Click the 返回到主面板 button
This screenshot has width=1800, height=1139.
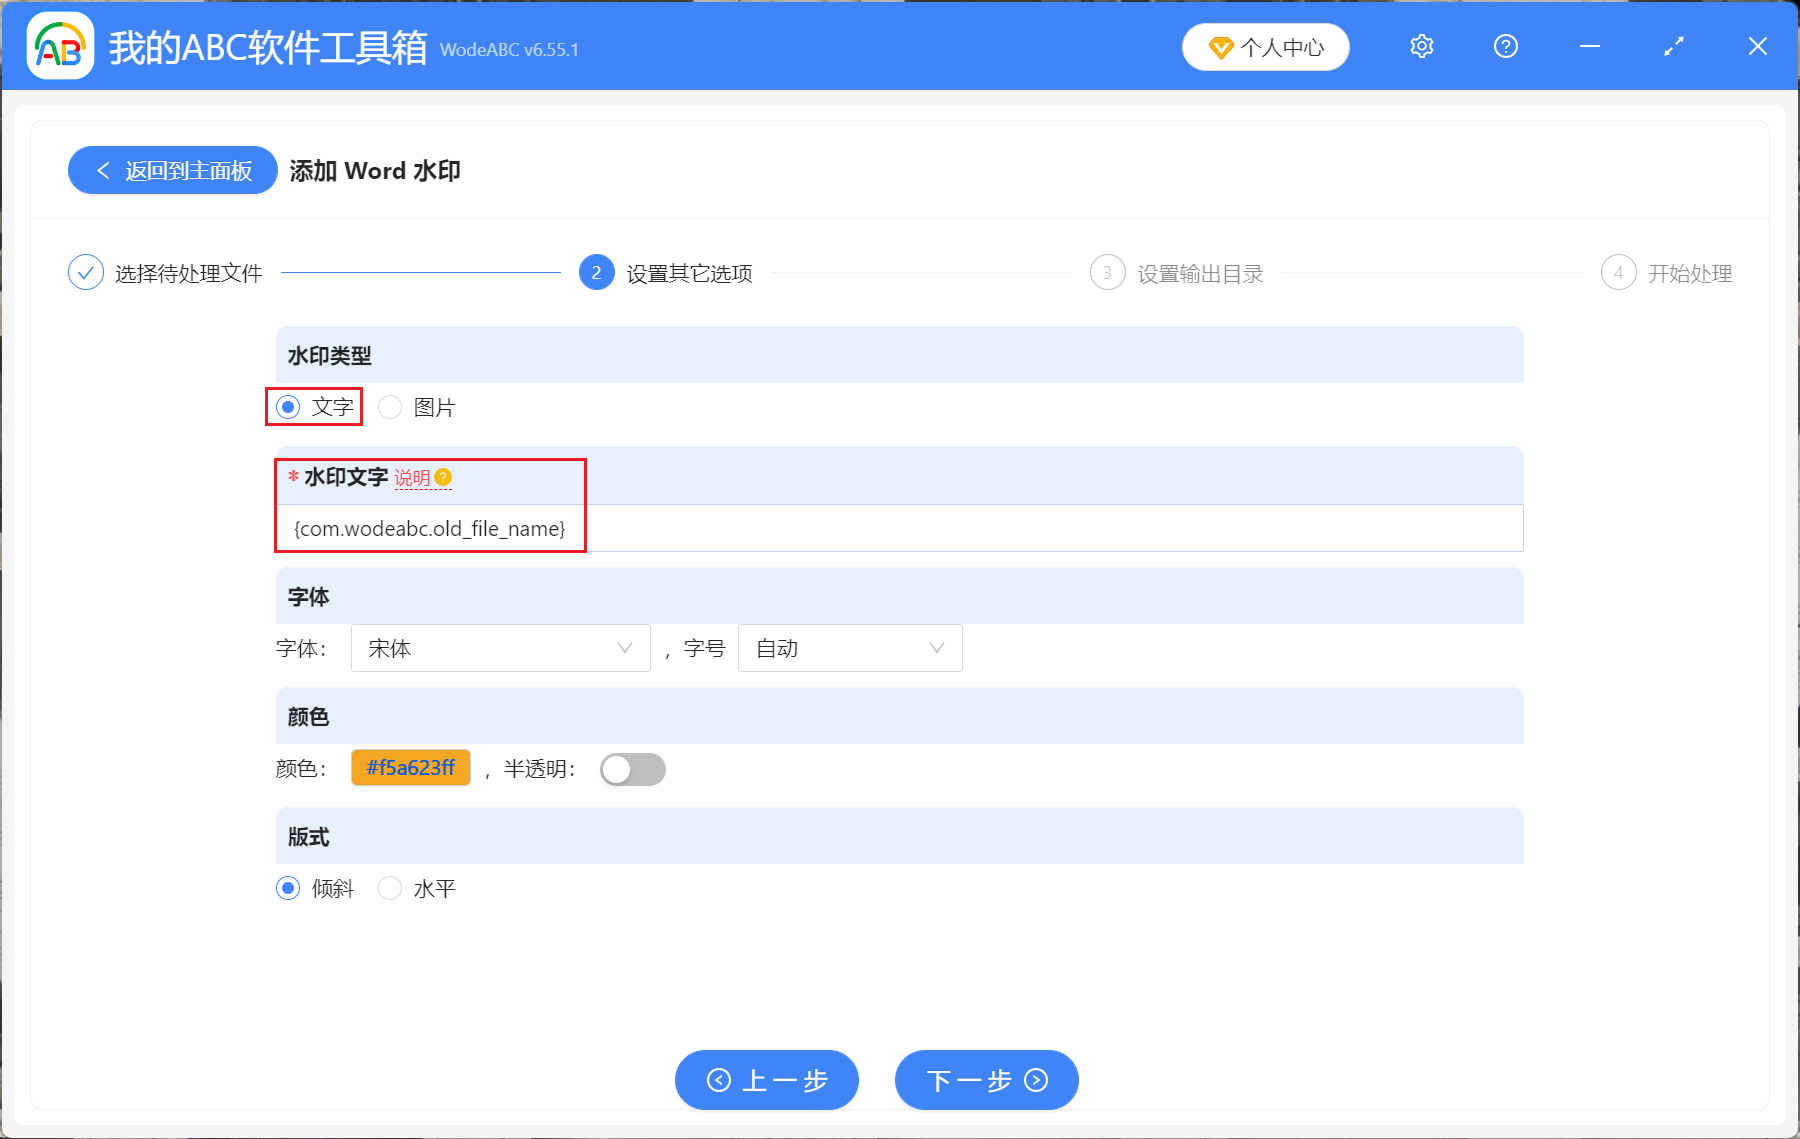click(172, 170)
